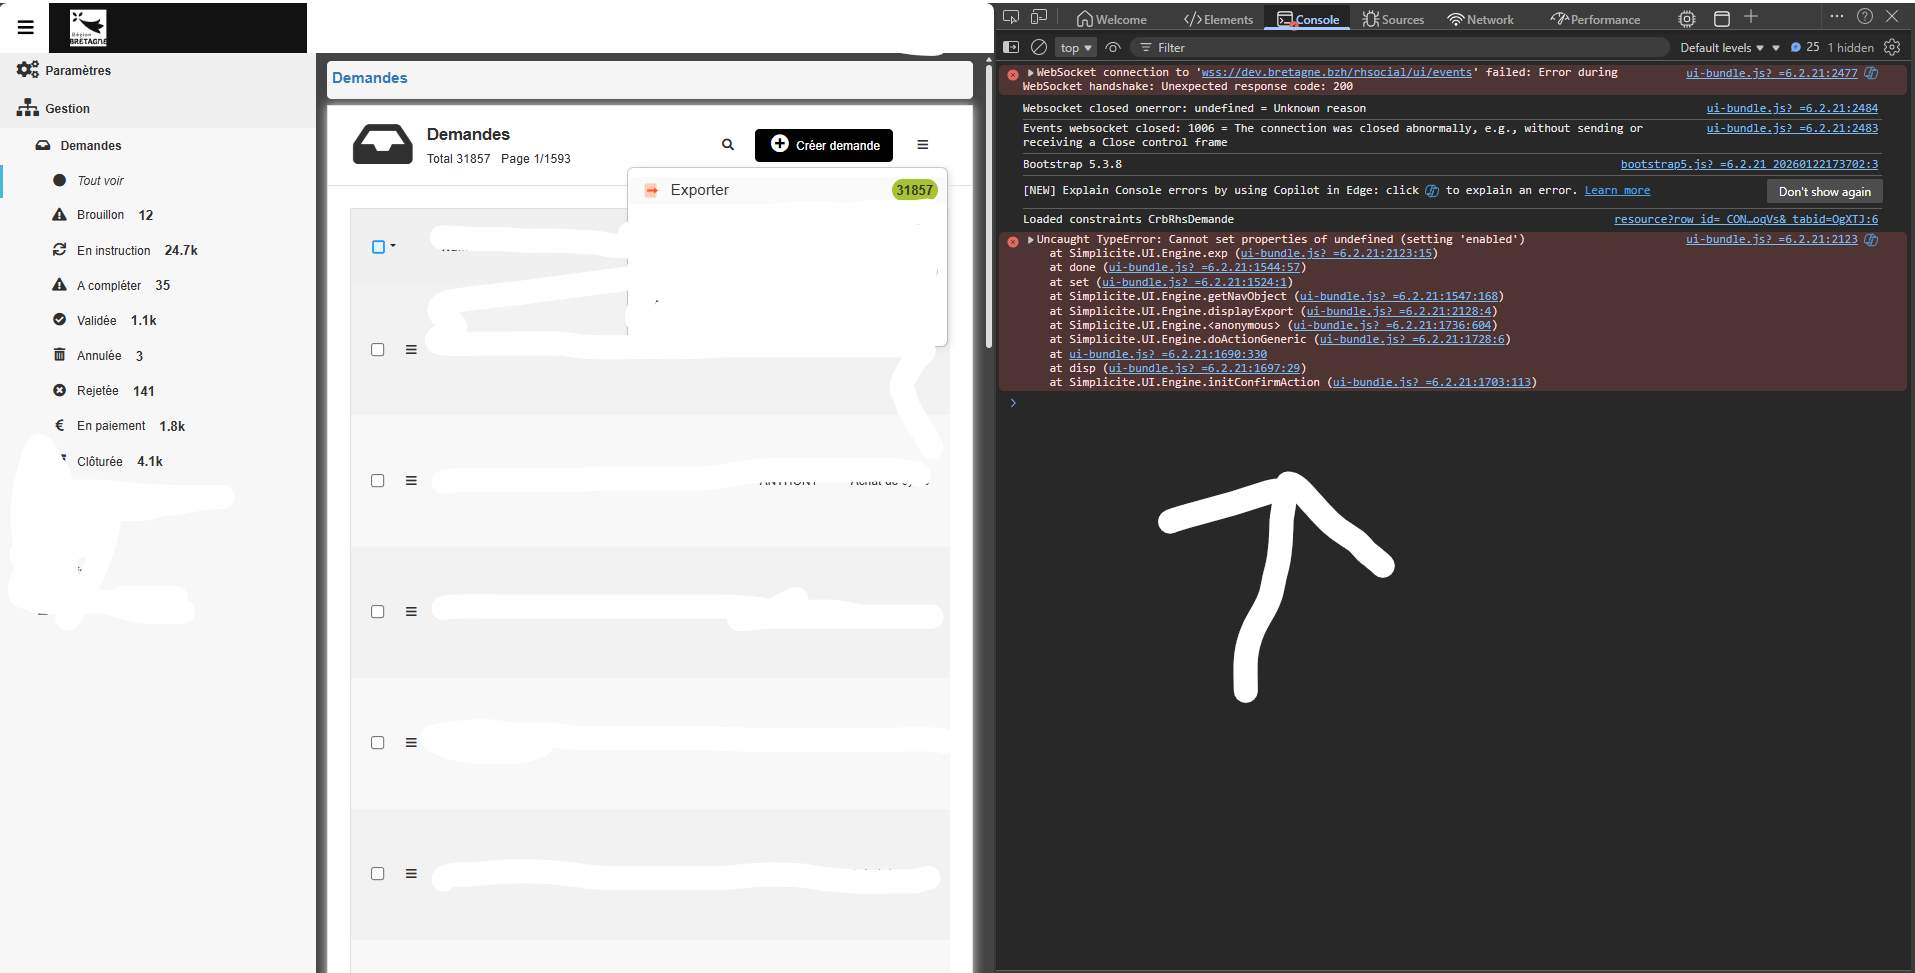Click the console Filter input field
The width and height of the screenshot is (1915, 973).
pyautogui.click(x=1400, y=48)
